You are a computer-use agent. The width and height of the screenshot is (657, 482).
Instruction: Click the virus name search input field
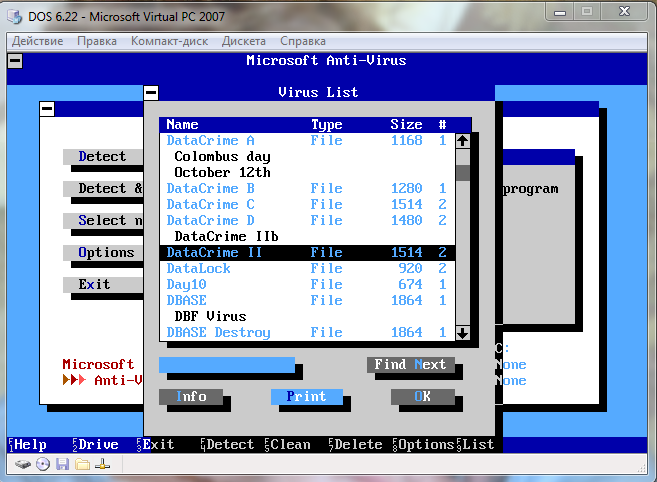(x=227, y=365)
